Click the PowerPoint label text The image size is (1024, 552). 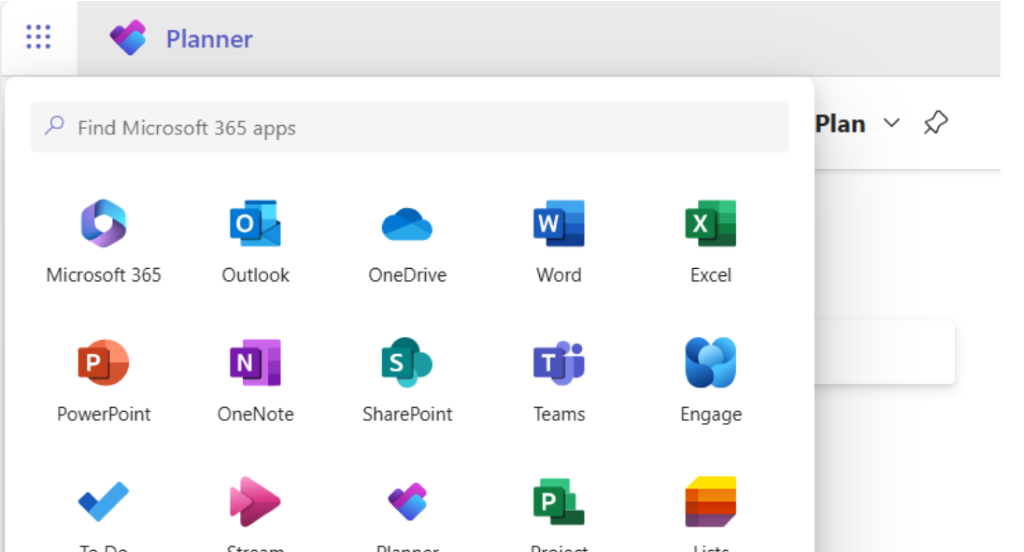coord(103,414)
